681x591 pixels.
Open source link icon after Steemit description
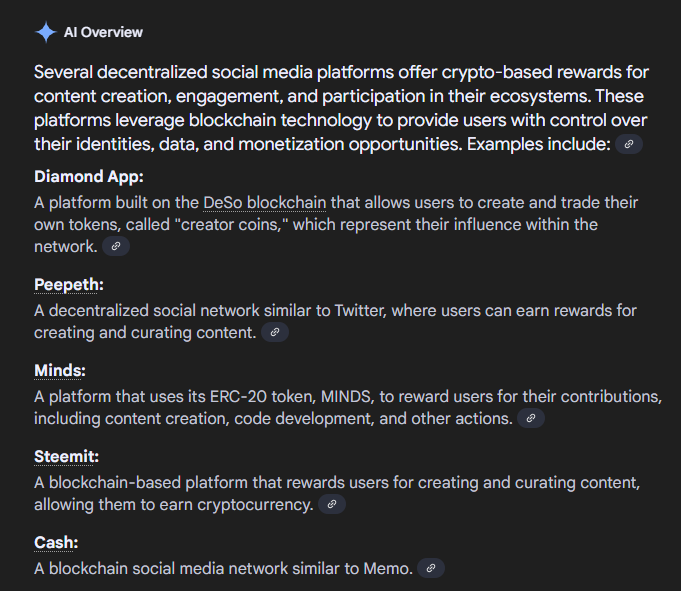pos(331,504)
